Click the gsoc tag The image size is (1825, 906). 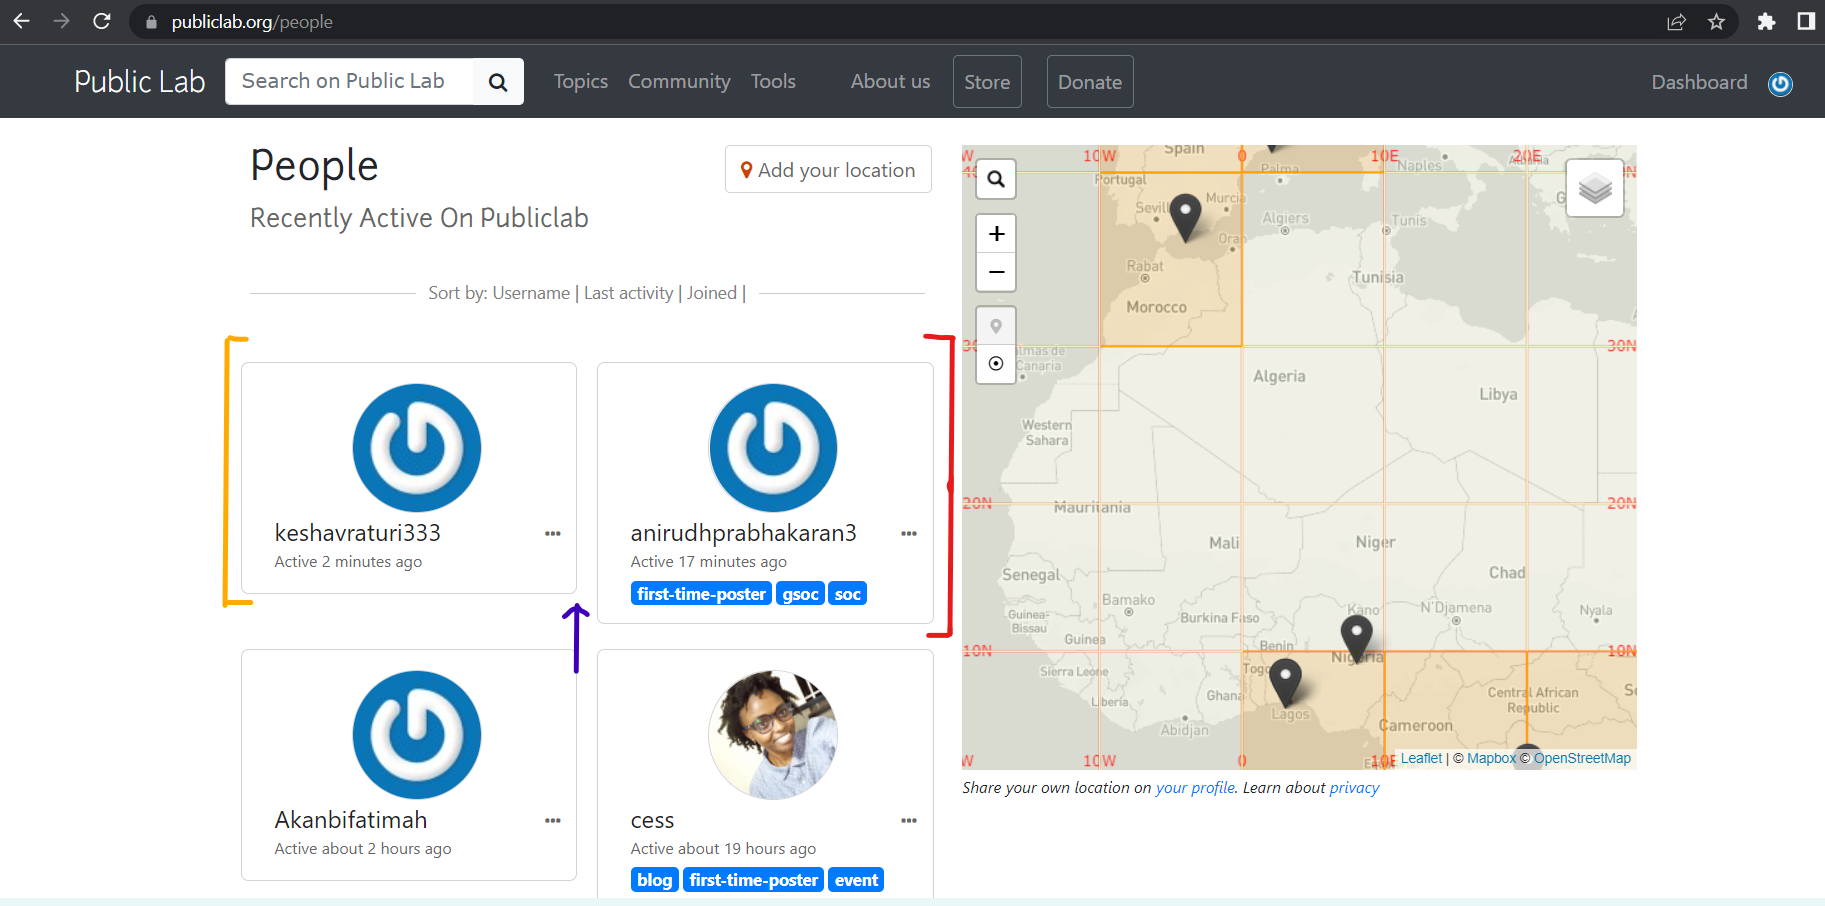(x=801, y=594)
